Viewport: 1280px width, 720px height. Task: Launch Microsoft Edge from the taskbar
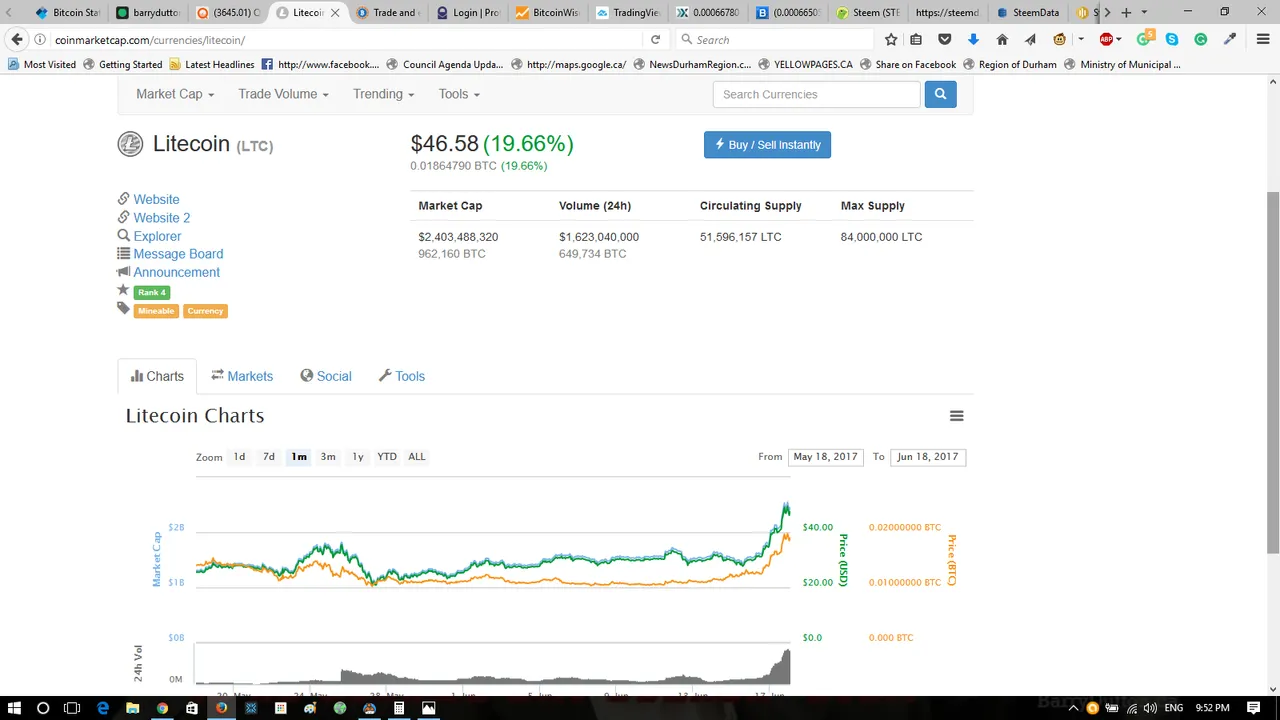[103, 708]
